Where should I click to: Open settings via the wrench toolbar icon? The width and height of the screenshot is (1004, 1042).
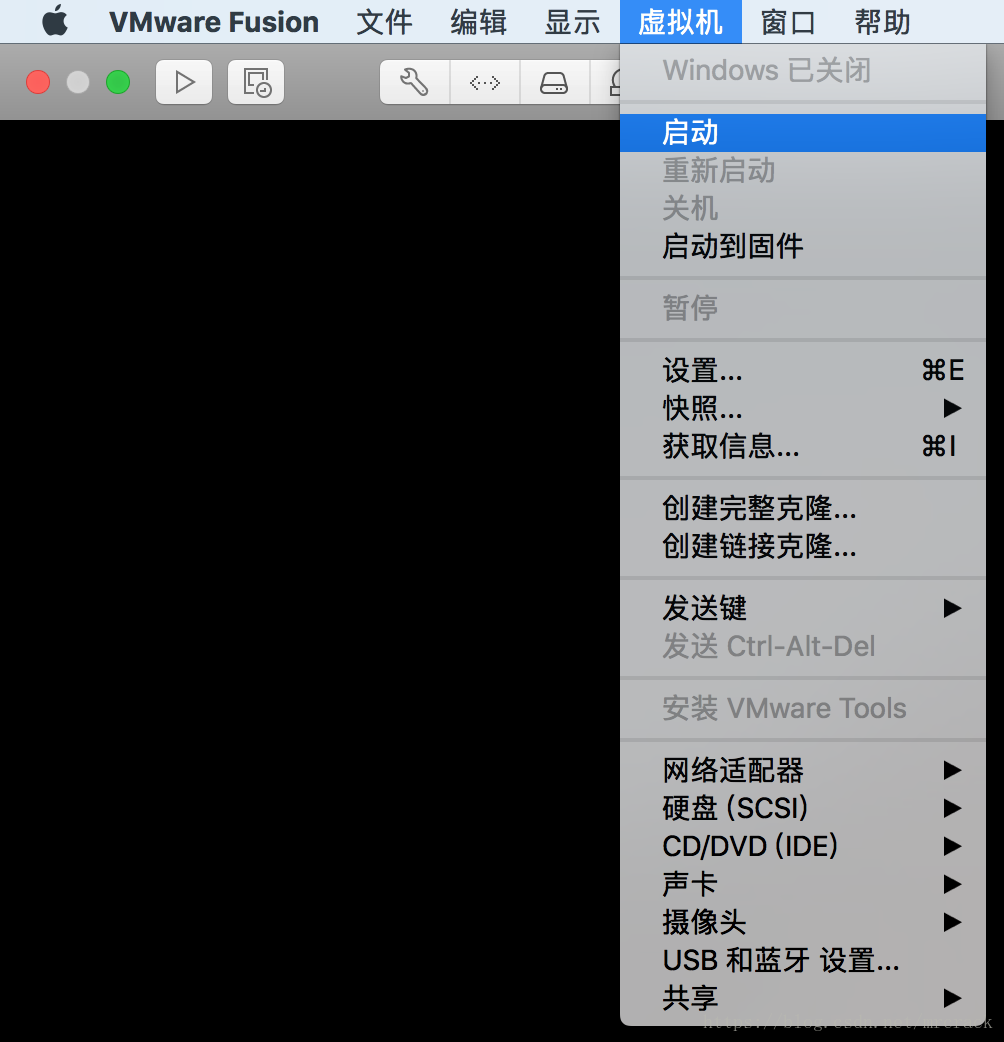tap(415, 82)
